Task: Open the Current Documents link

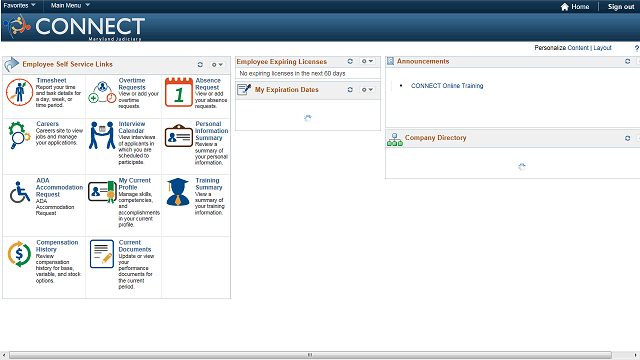Action: pos(135,246)
